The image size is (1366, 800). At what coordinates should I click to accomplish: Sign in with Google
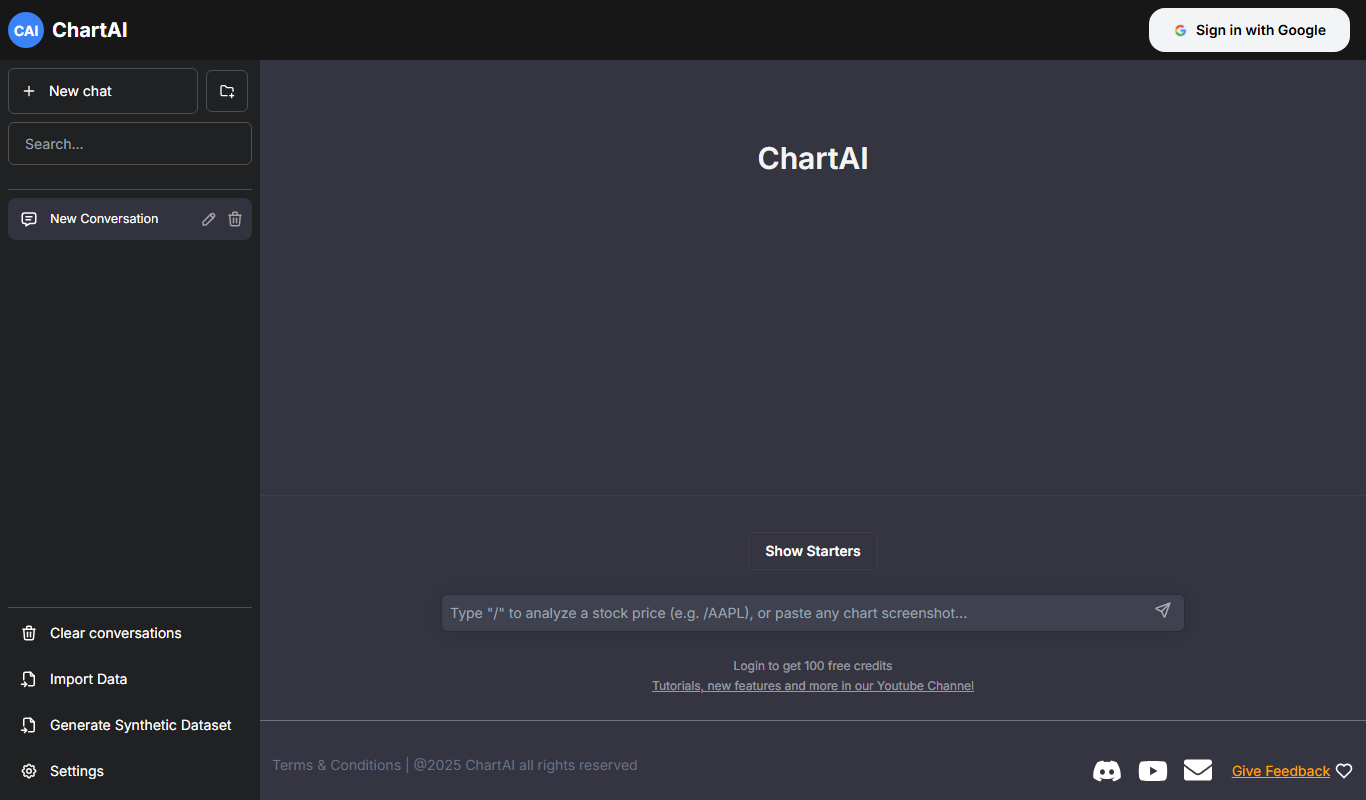click(1249, 30)
